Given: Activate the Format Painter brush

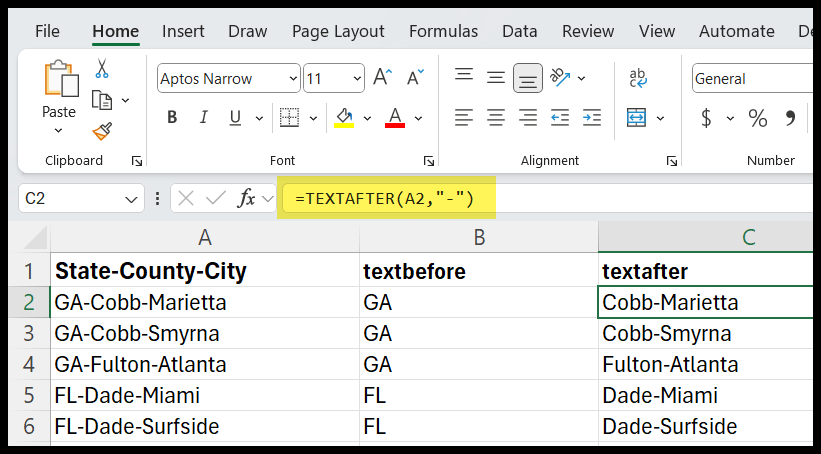Looking at the screenshot, I should [102, 131].
